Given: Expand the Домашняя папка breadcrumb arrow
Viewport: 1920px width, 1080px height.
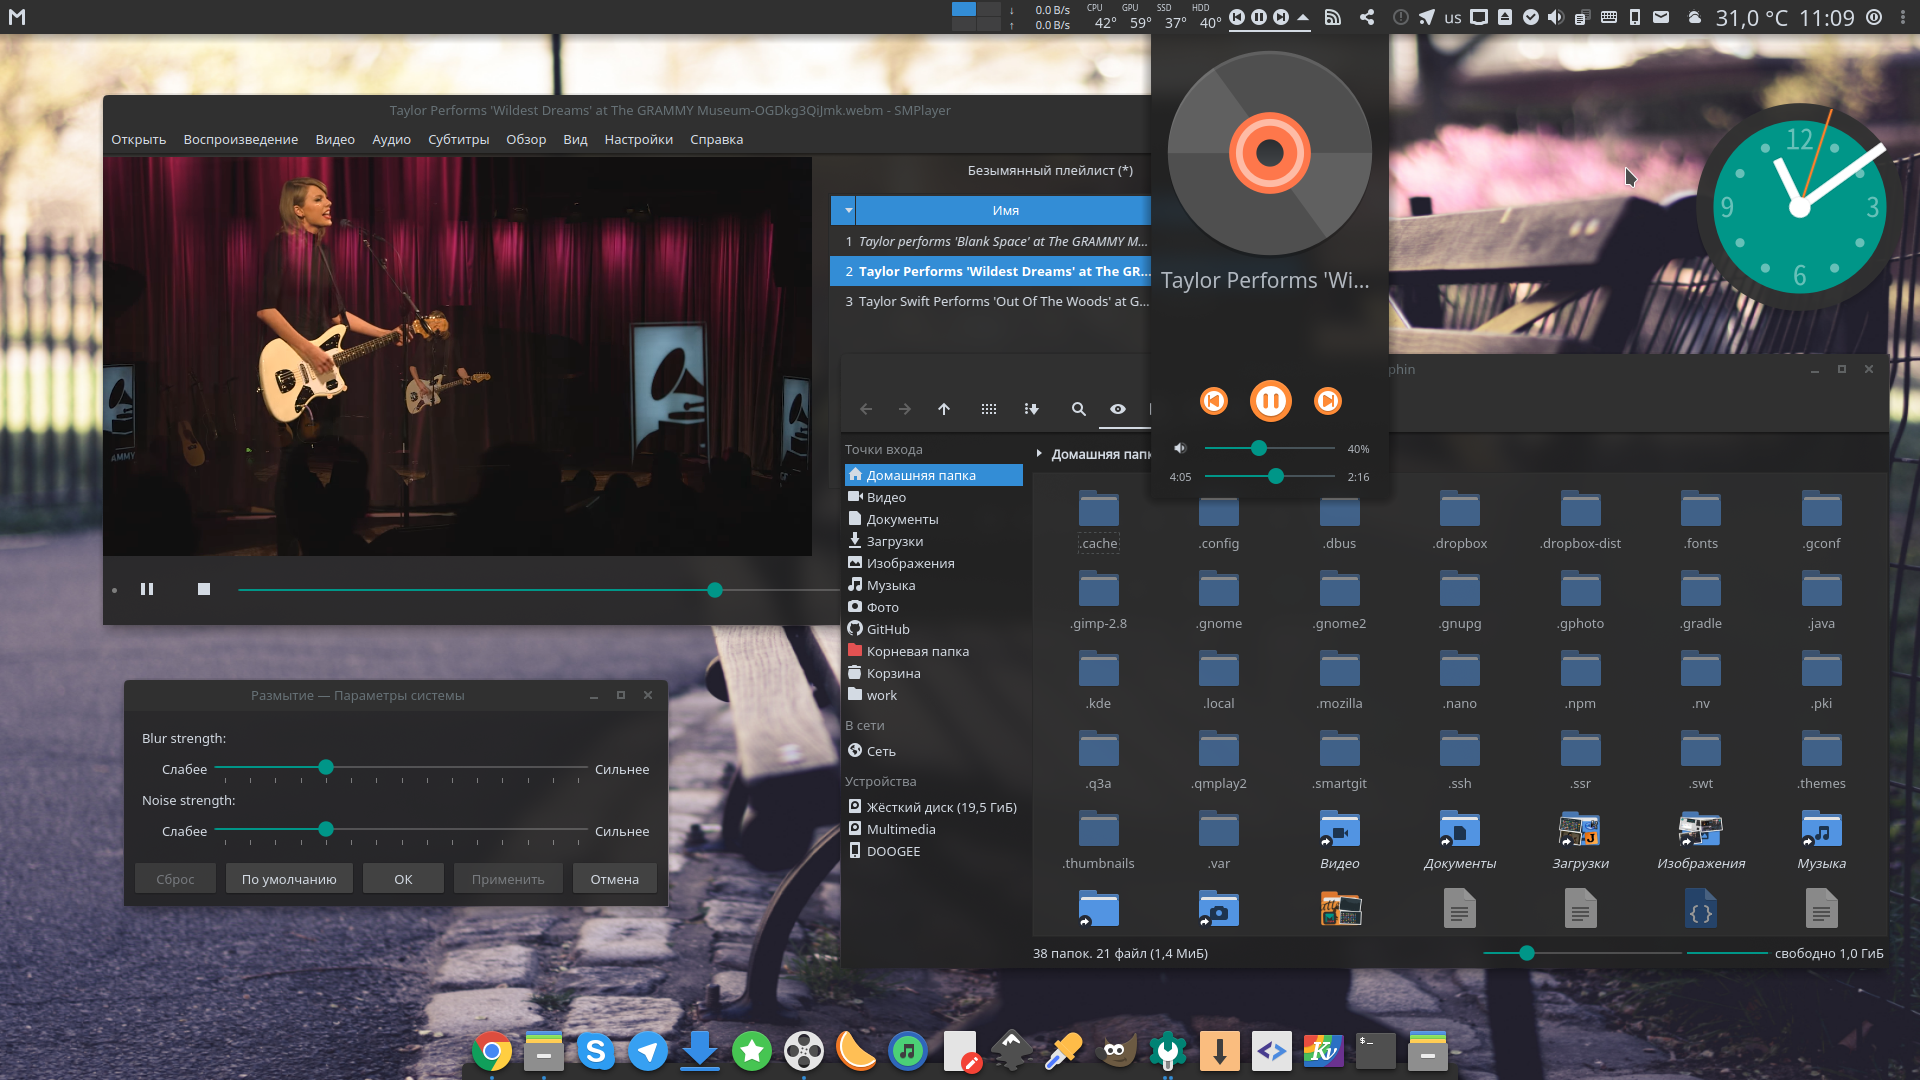Looking at the screenshot, I should (x=1040, y=453).
